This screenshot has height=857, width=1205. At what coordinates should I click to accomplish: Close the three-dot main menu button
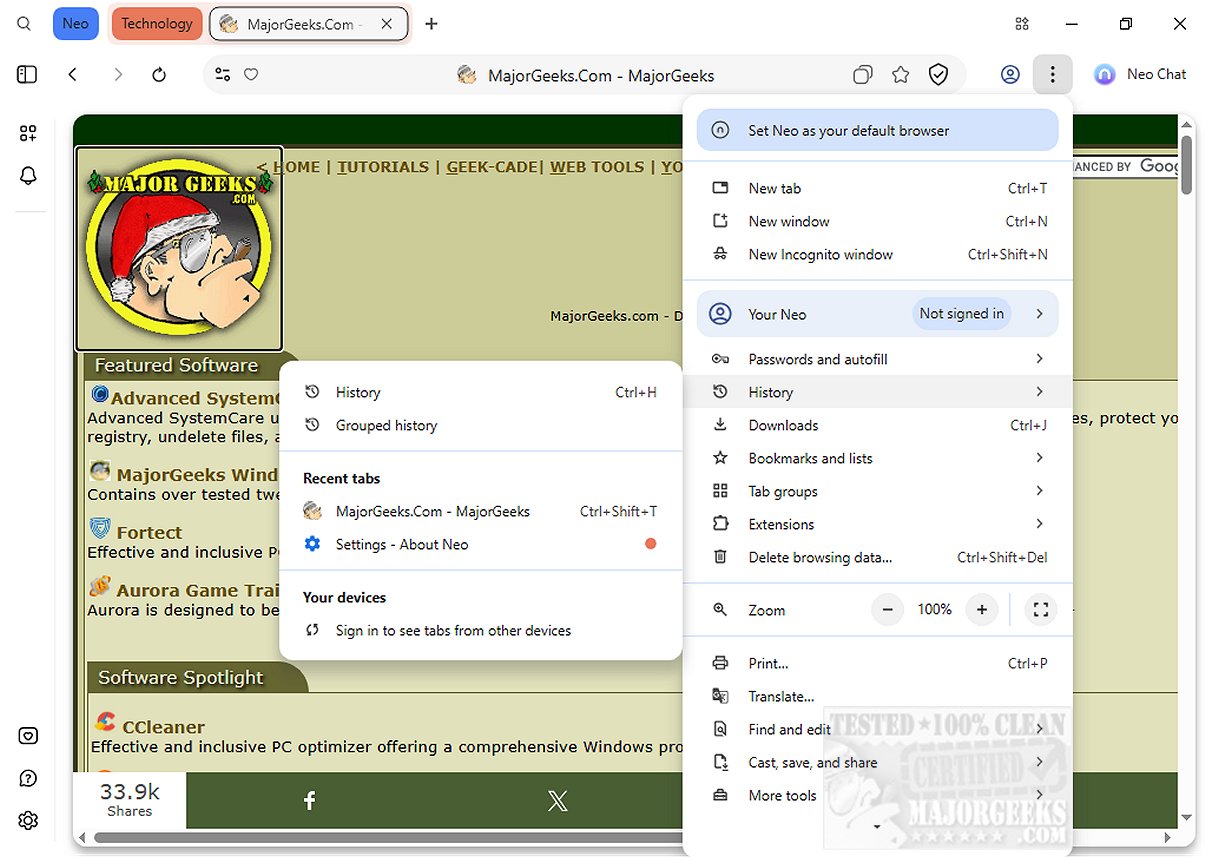click(x=1052, y=74)
